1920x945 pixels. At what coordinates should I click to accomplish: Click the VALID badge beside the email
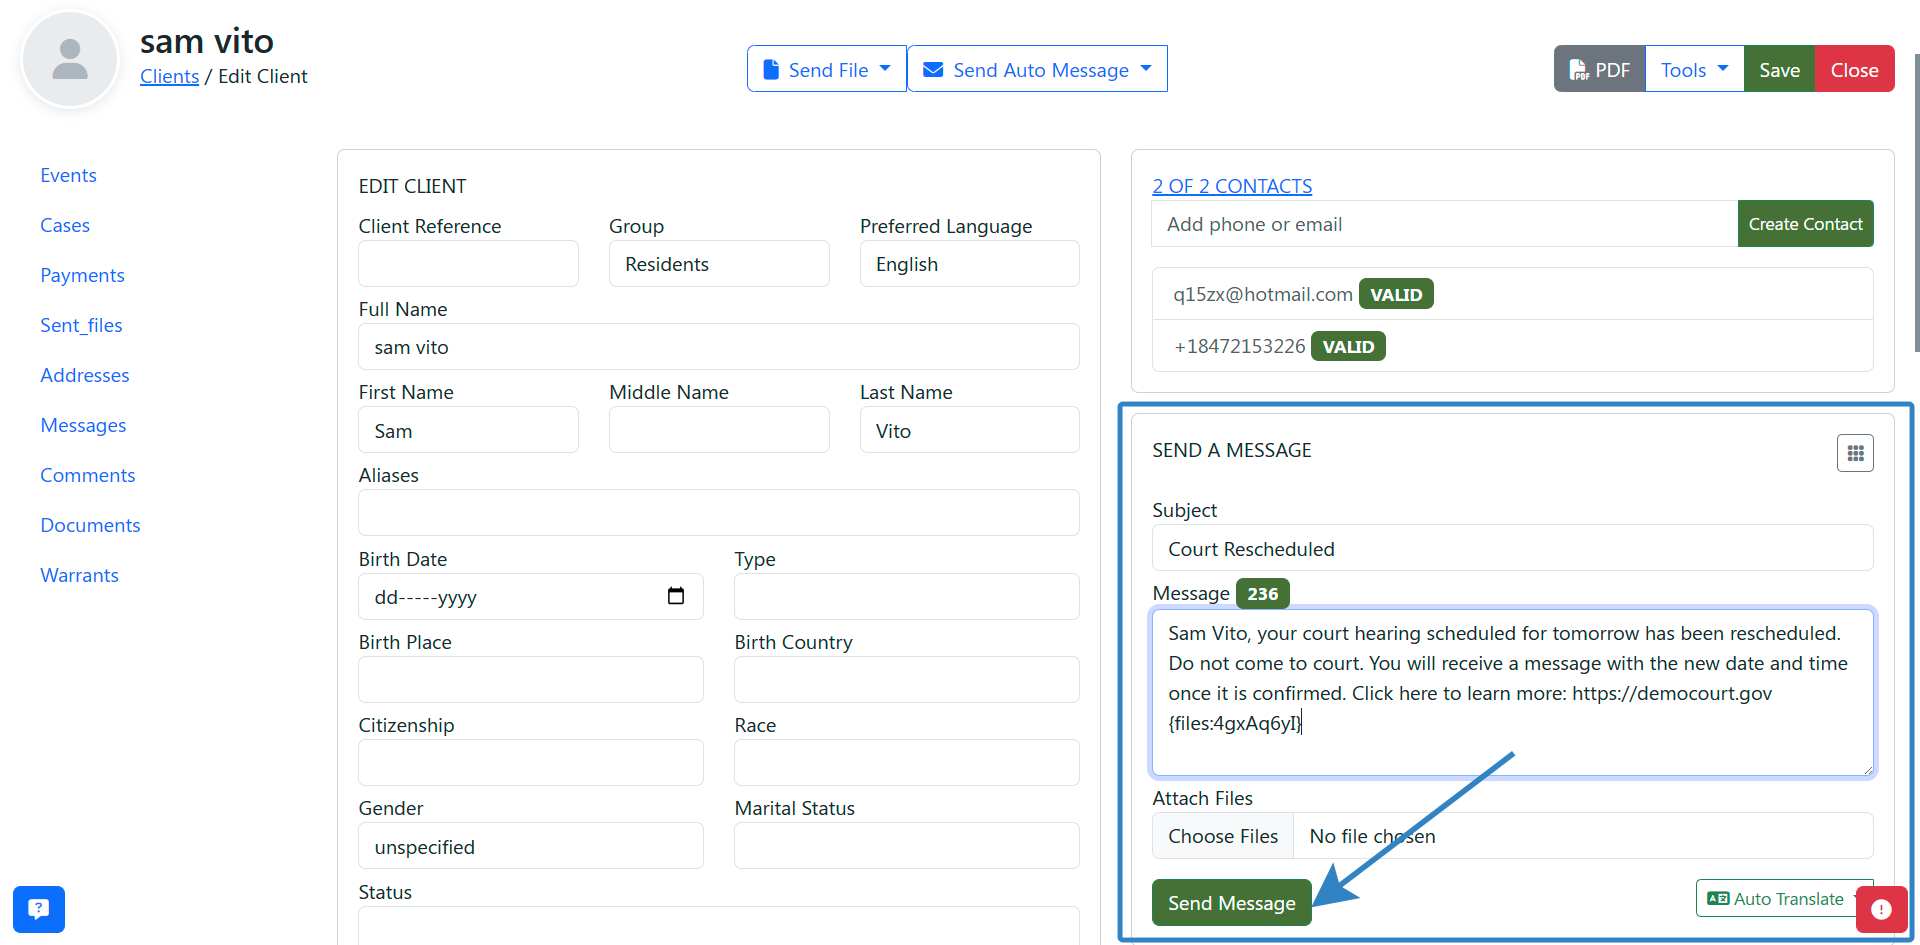tap(1396, 294)
